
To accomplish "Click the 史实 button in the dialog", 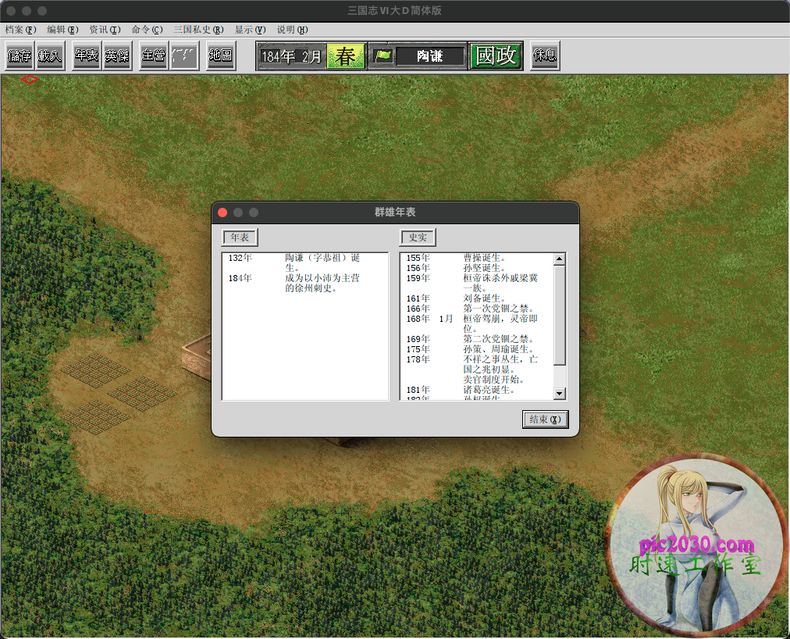I will [x=418, y=237].
